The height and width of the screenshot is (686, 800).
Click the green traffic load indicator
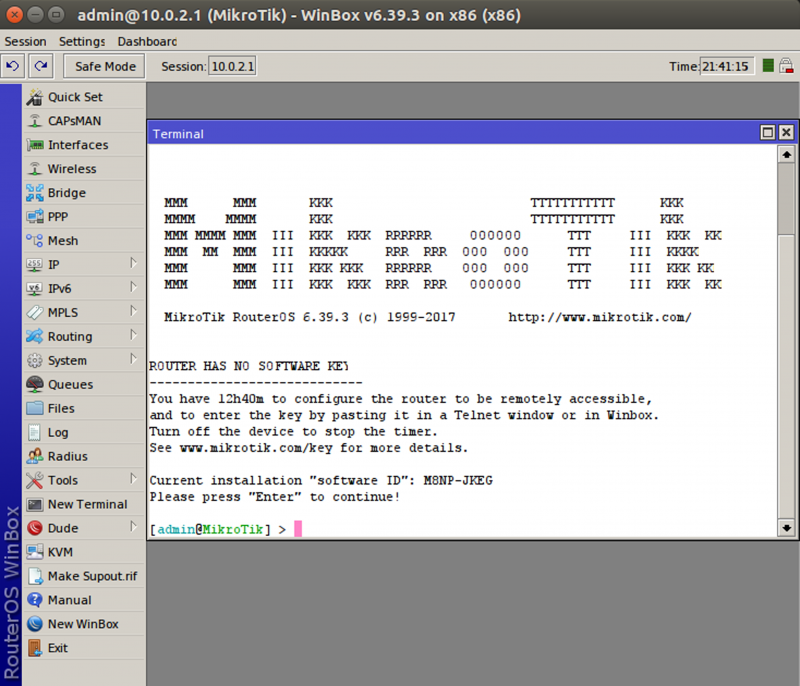[768, 66]
